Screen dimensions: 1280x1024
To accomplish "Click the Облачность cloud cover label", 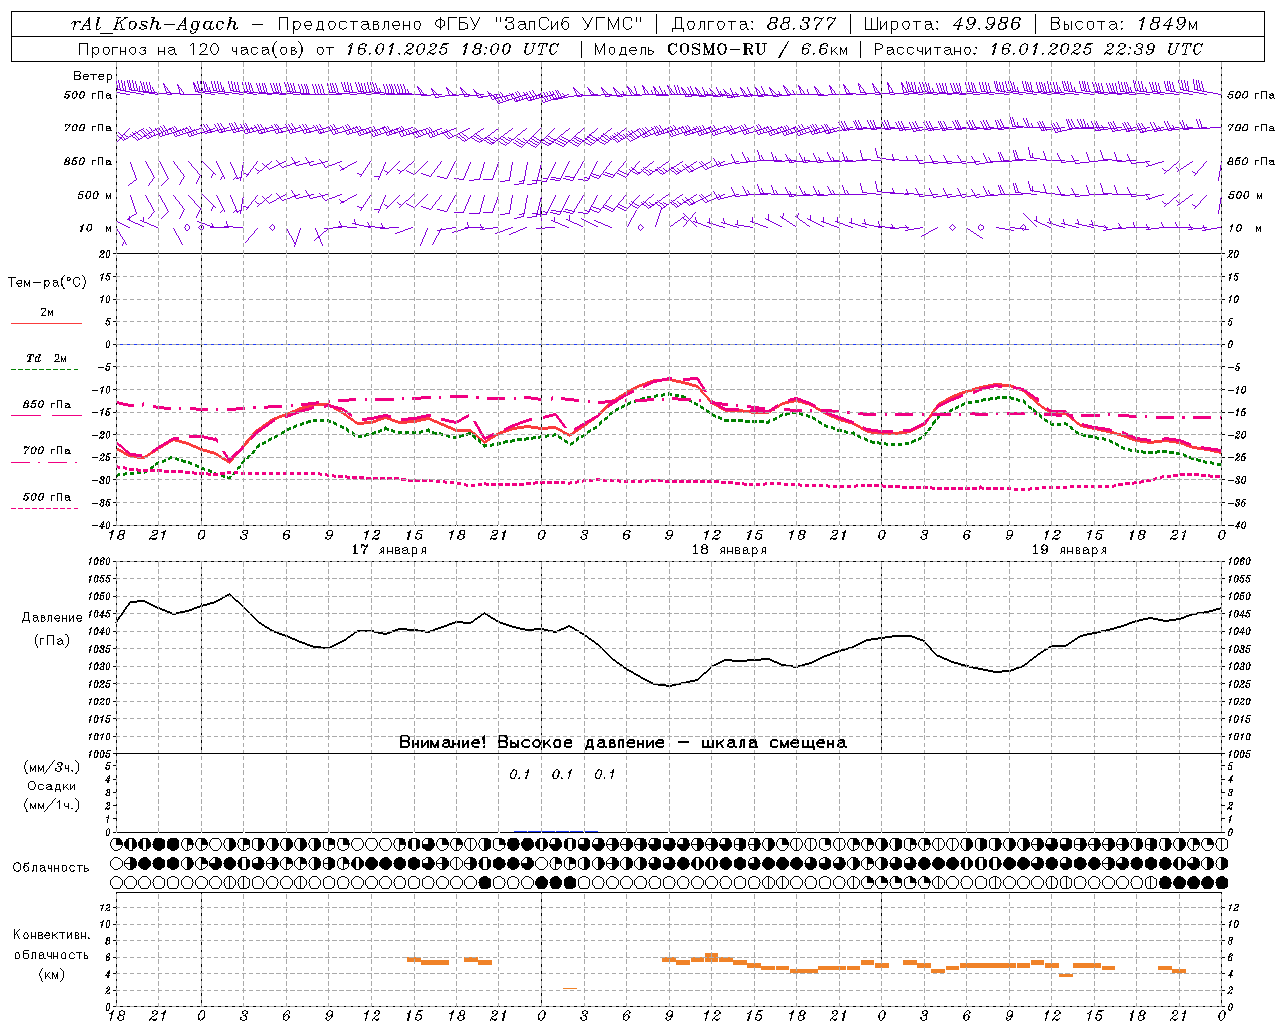I will click(x=51, y=868).
